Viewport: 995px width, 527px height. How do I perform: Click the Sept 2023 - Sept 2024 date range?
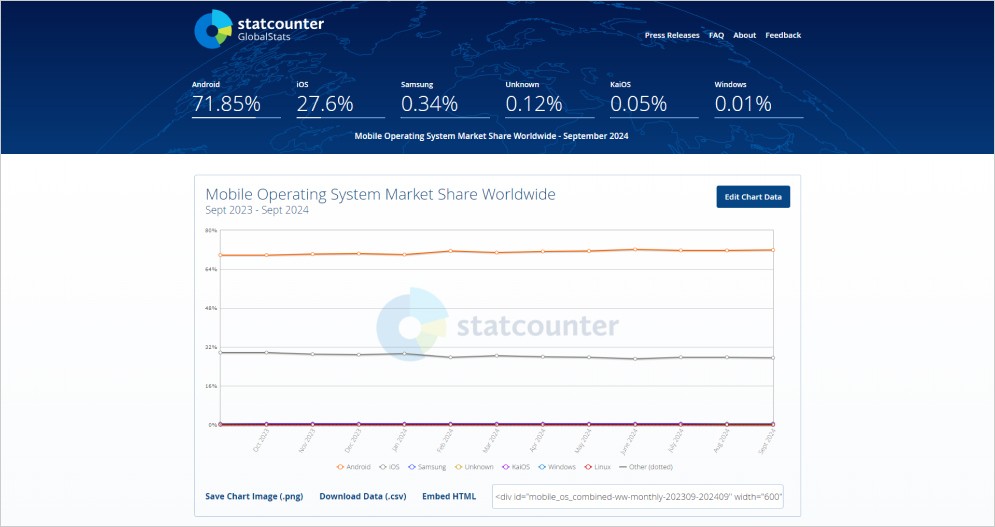tap(257, 210)
